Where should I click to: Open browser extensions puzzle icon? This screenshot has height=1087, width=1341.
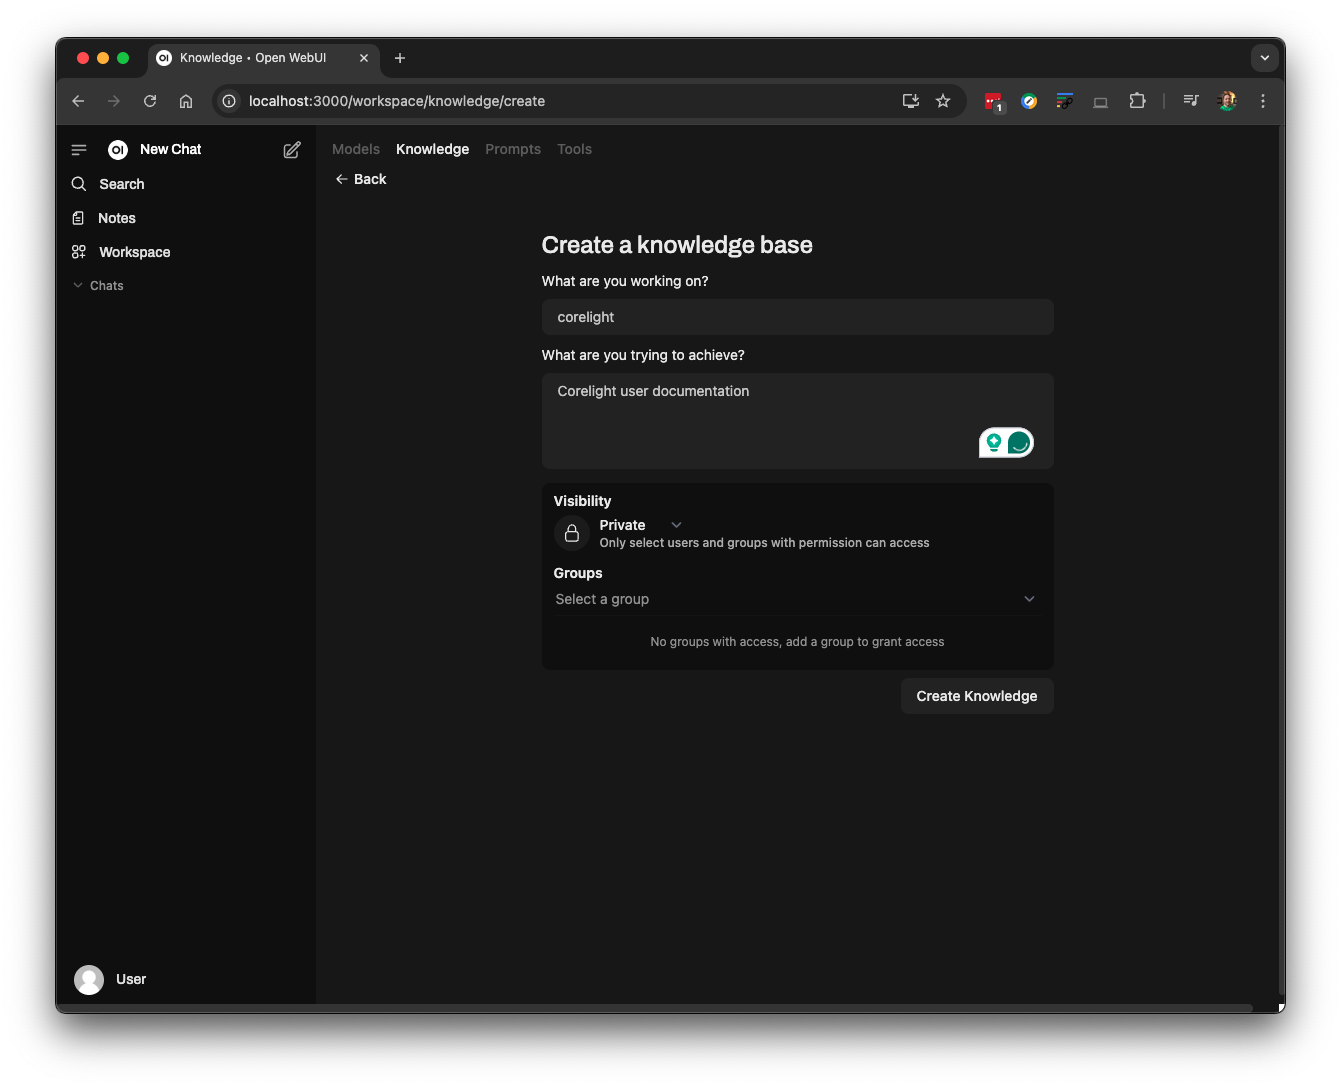1137,101
